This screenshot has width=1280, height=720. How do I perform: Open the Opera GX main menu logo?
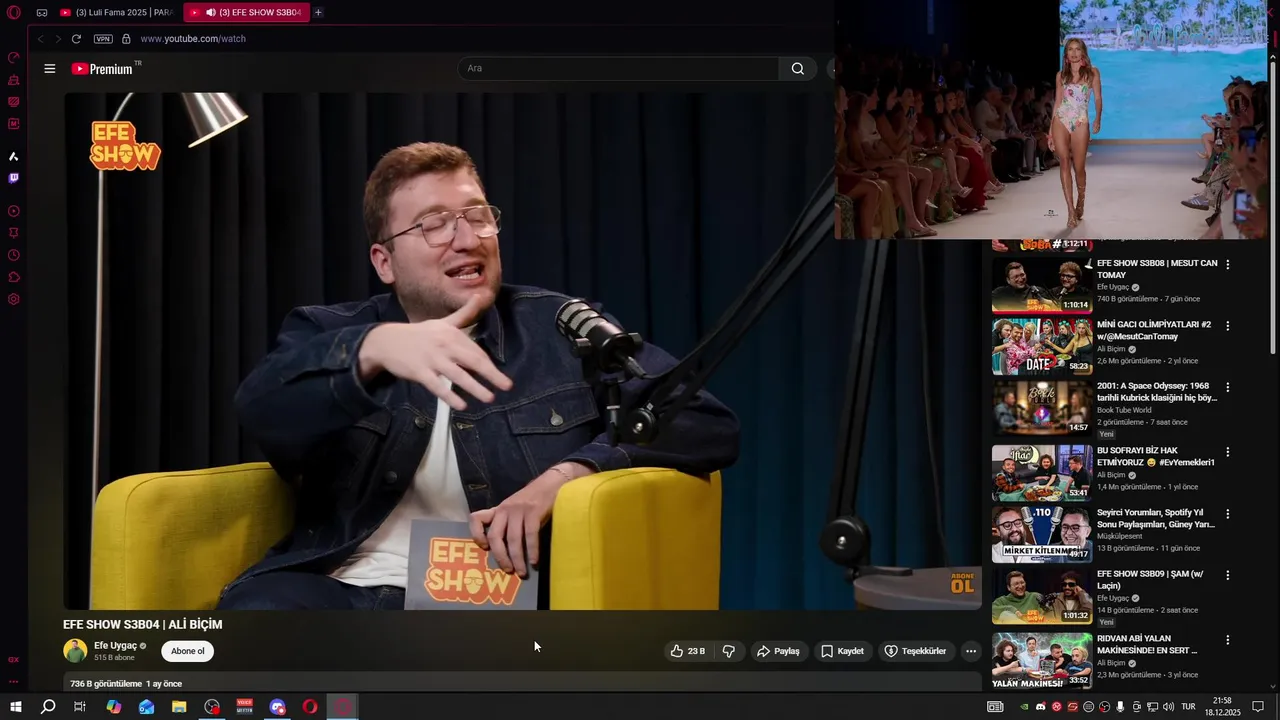pyautogui.click(x=14, y=13)
